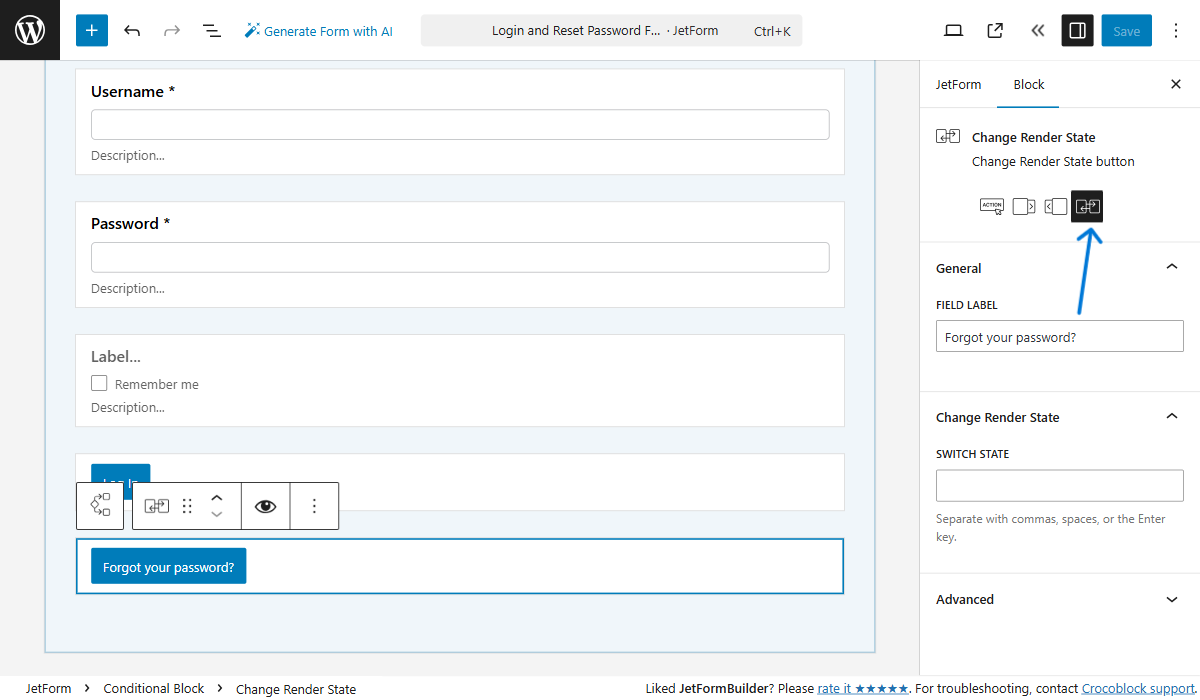
Task: Select the Prev Page block variation
Action: [x=1055, y=206]
